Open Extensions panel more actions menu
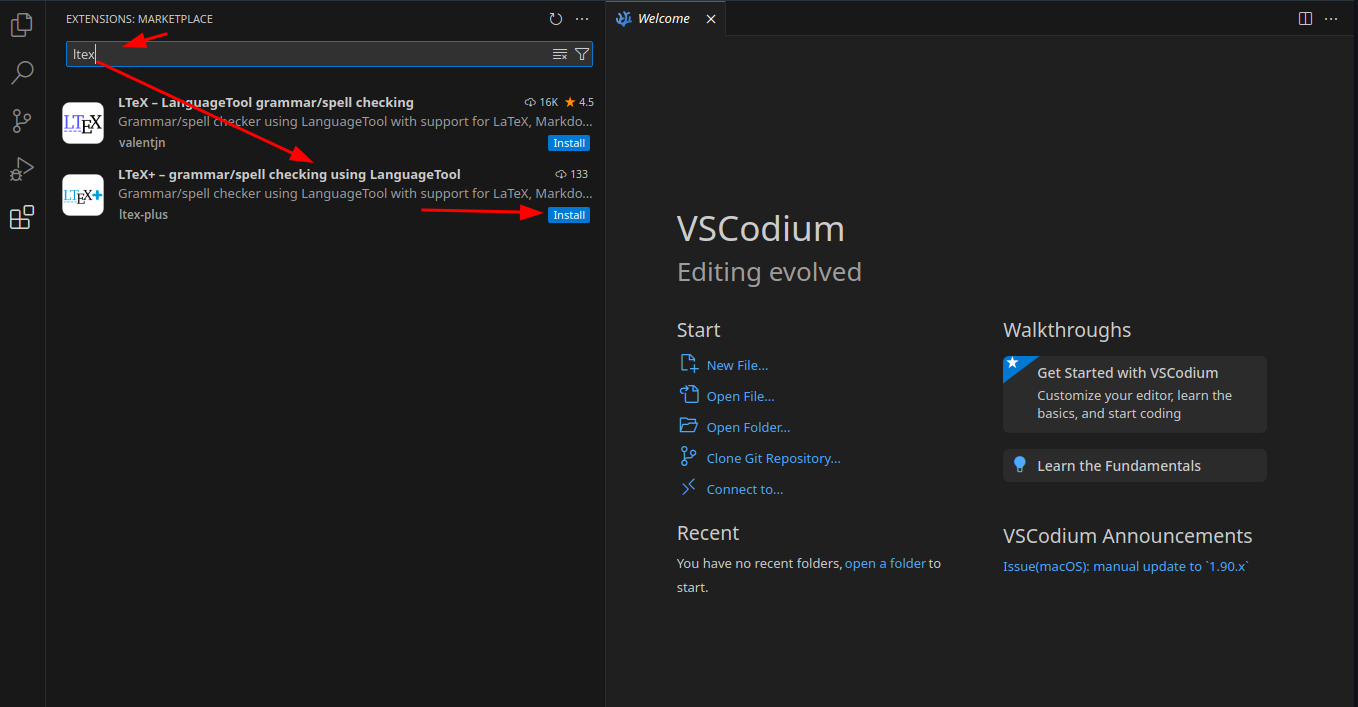1358x707 pixels. tap(582, 19)
